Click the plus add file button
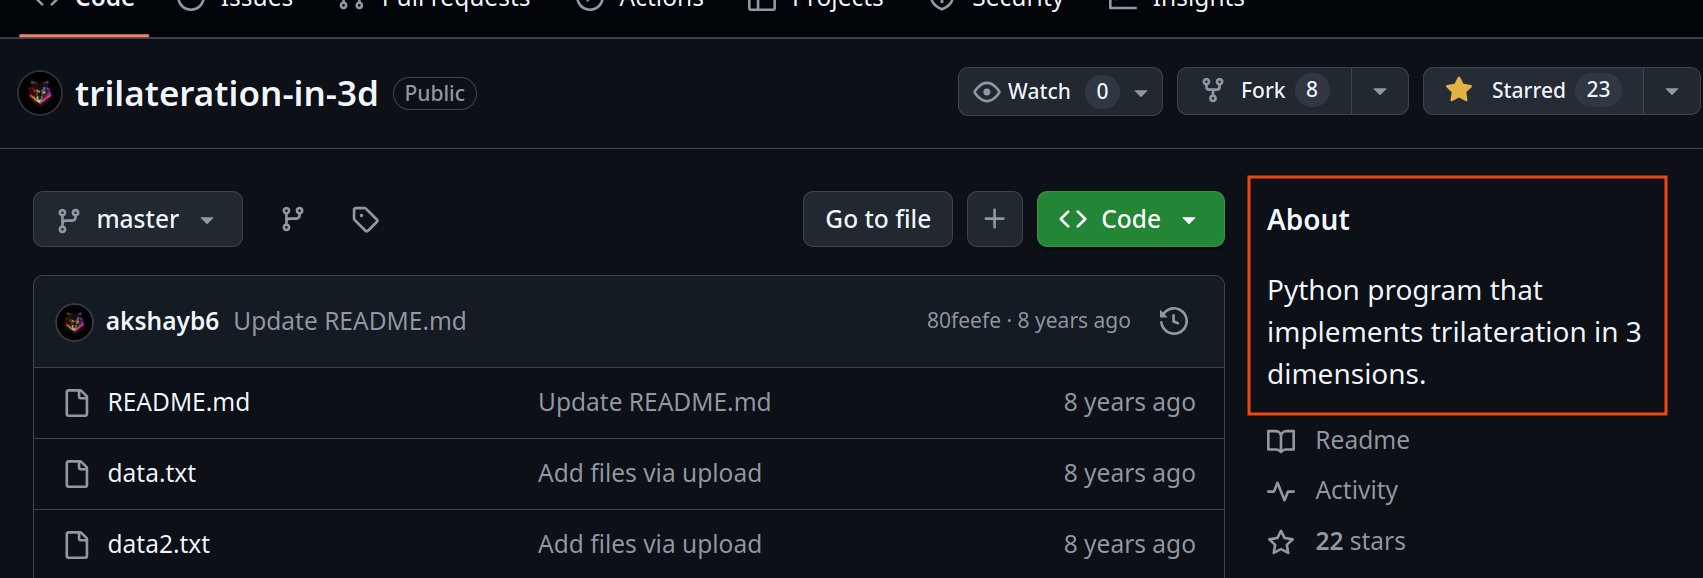This screenshot has height=578, width=1703. pyautogui.click(x=994, y=219)
